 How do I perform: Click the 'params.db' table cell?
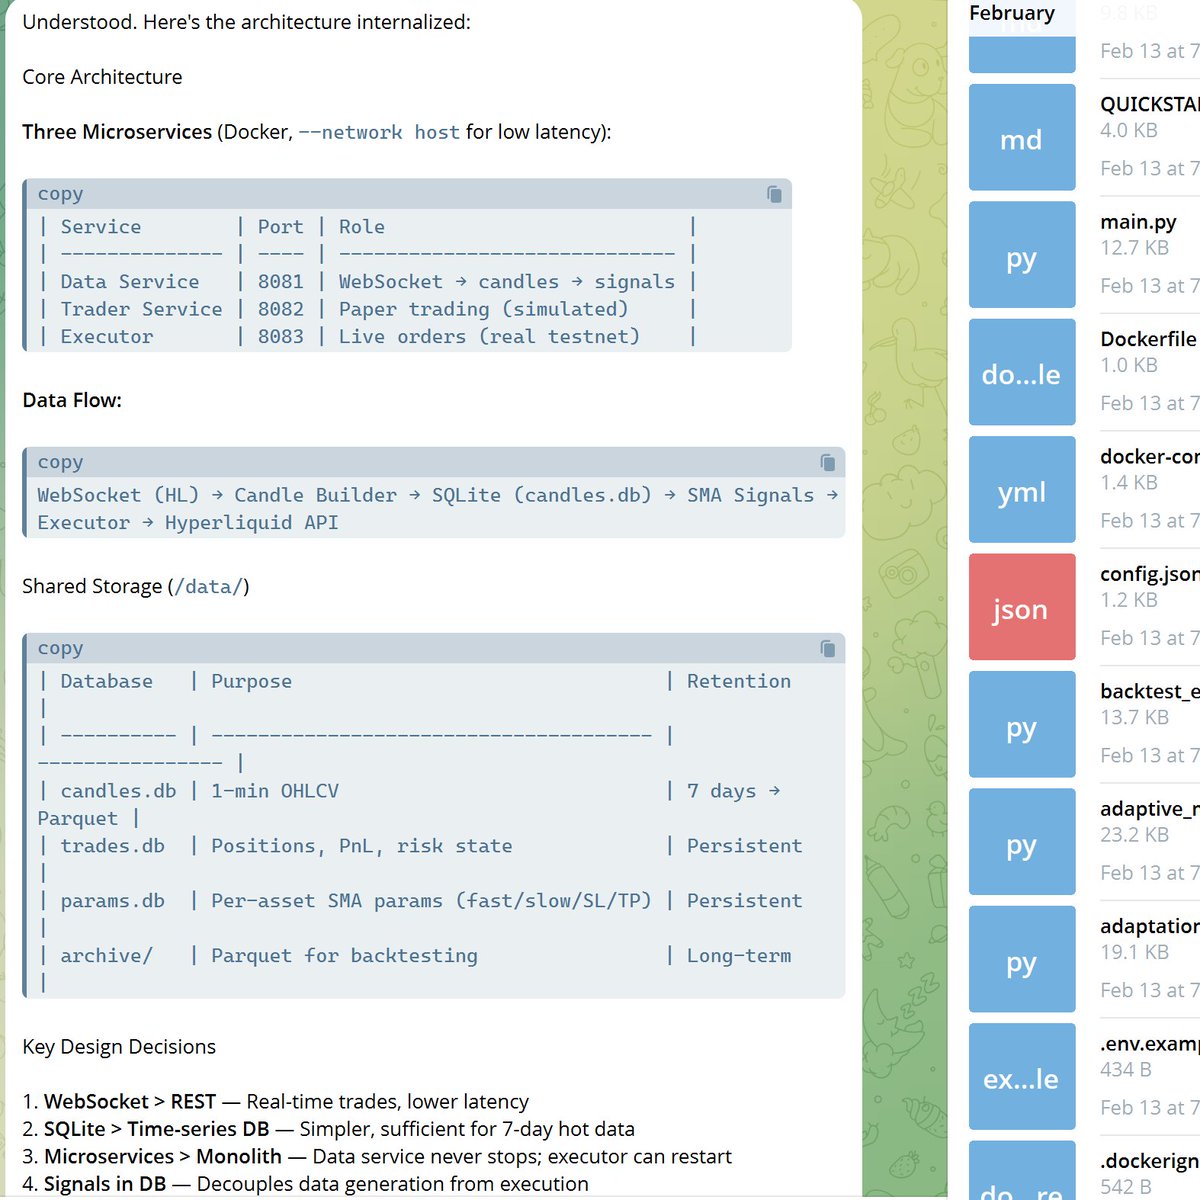click(112, 901)
